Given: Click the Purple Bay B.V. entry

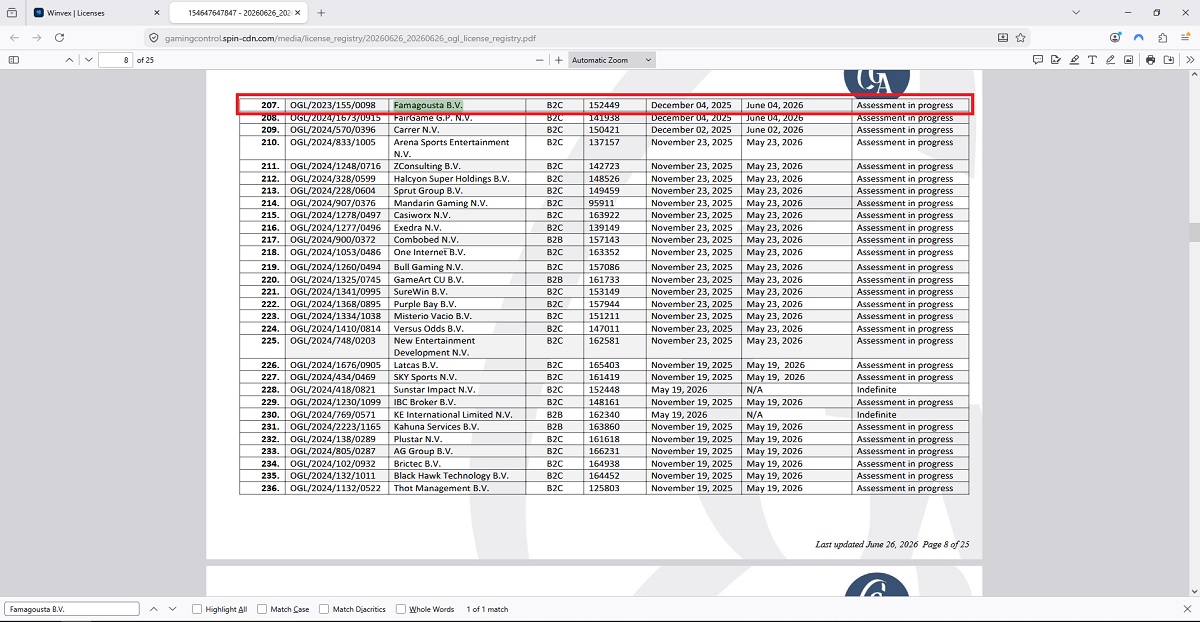Looking at the screenshot, I should (425, 304).
